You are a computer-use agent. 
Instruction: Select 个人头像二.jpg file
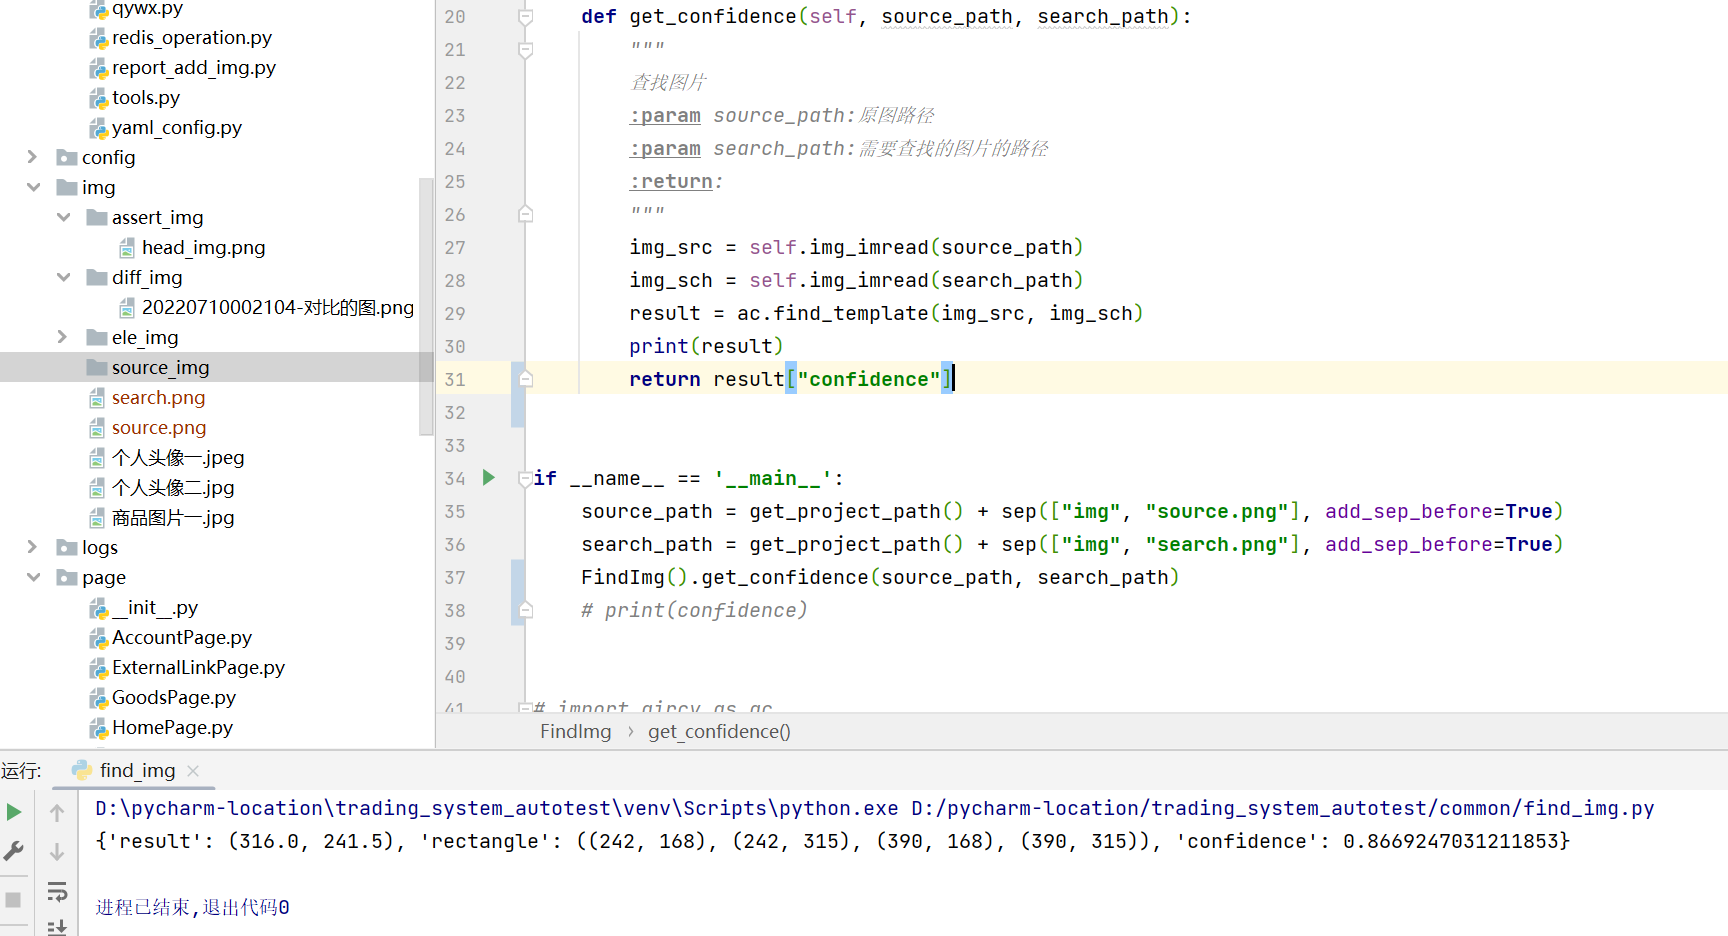173,487
